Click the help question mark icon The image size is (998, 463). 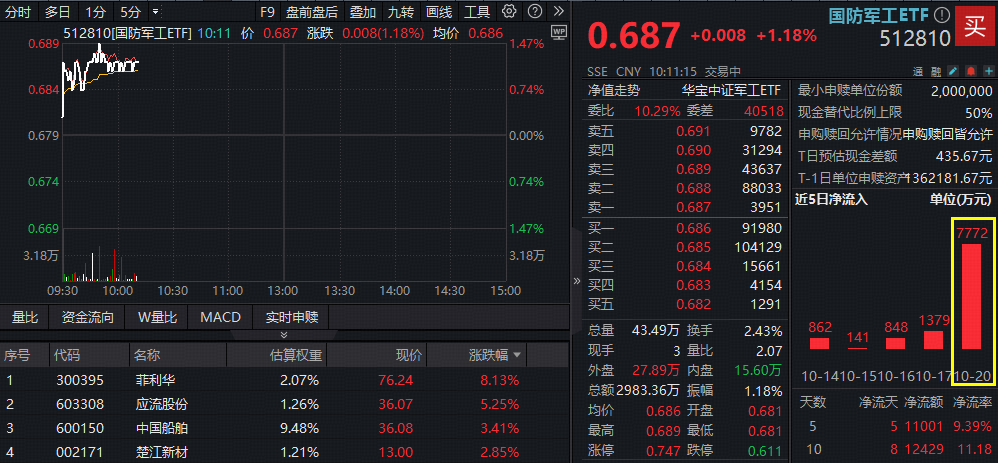pyautogui.click(x=533, y=12)
